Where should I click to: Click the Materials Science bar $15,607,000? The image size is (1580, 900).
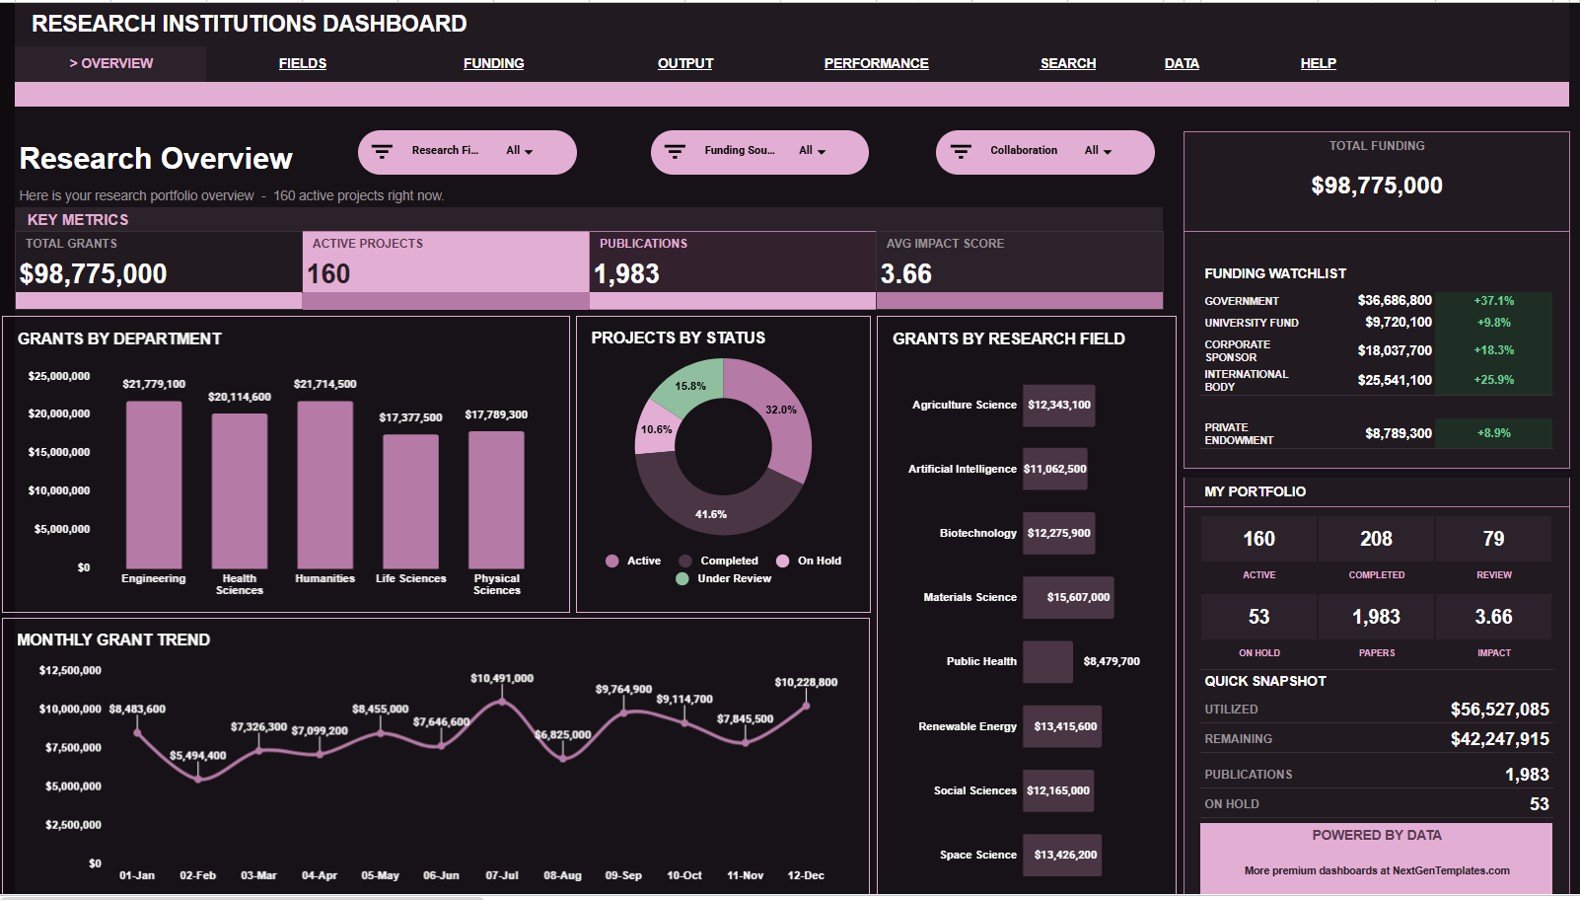pos(1068,597)
